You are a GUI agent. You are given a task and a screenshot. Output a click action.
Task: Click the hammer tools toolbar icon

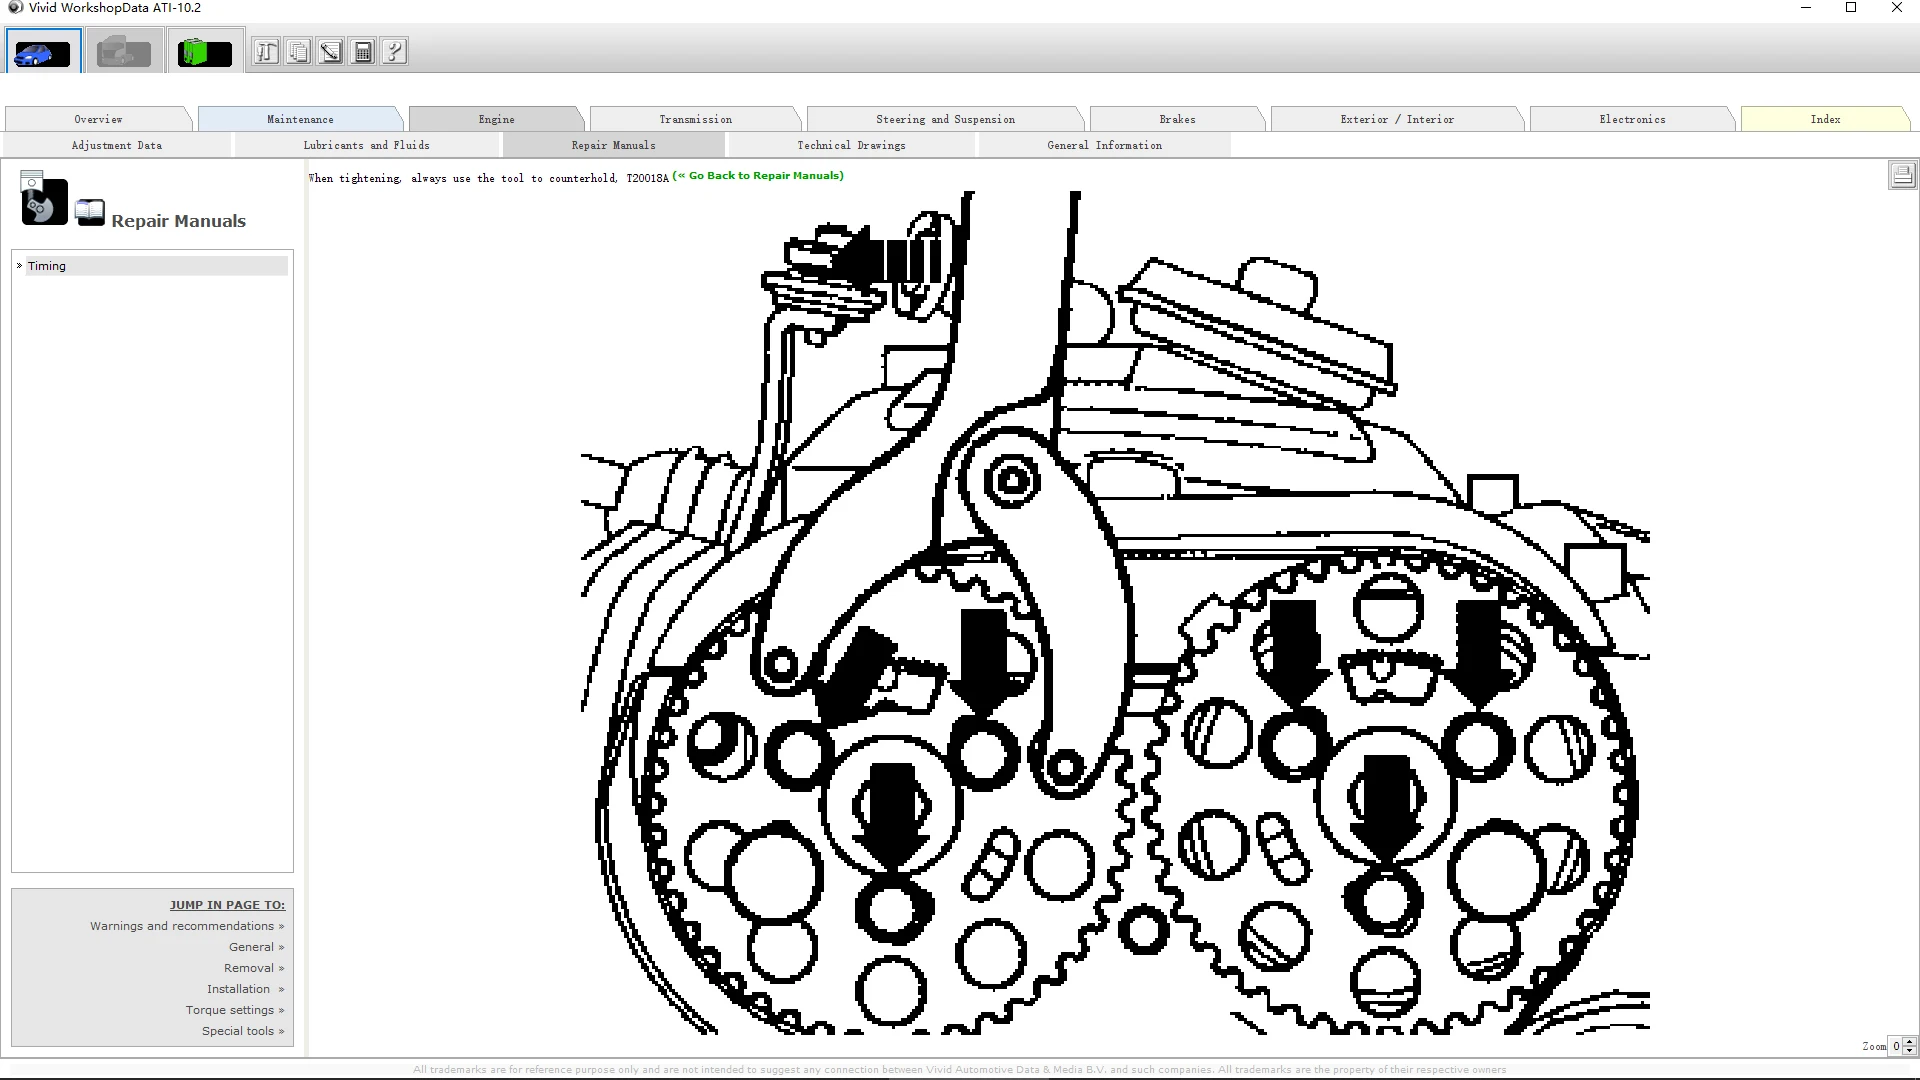(x=266, y=52)
